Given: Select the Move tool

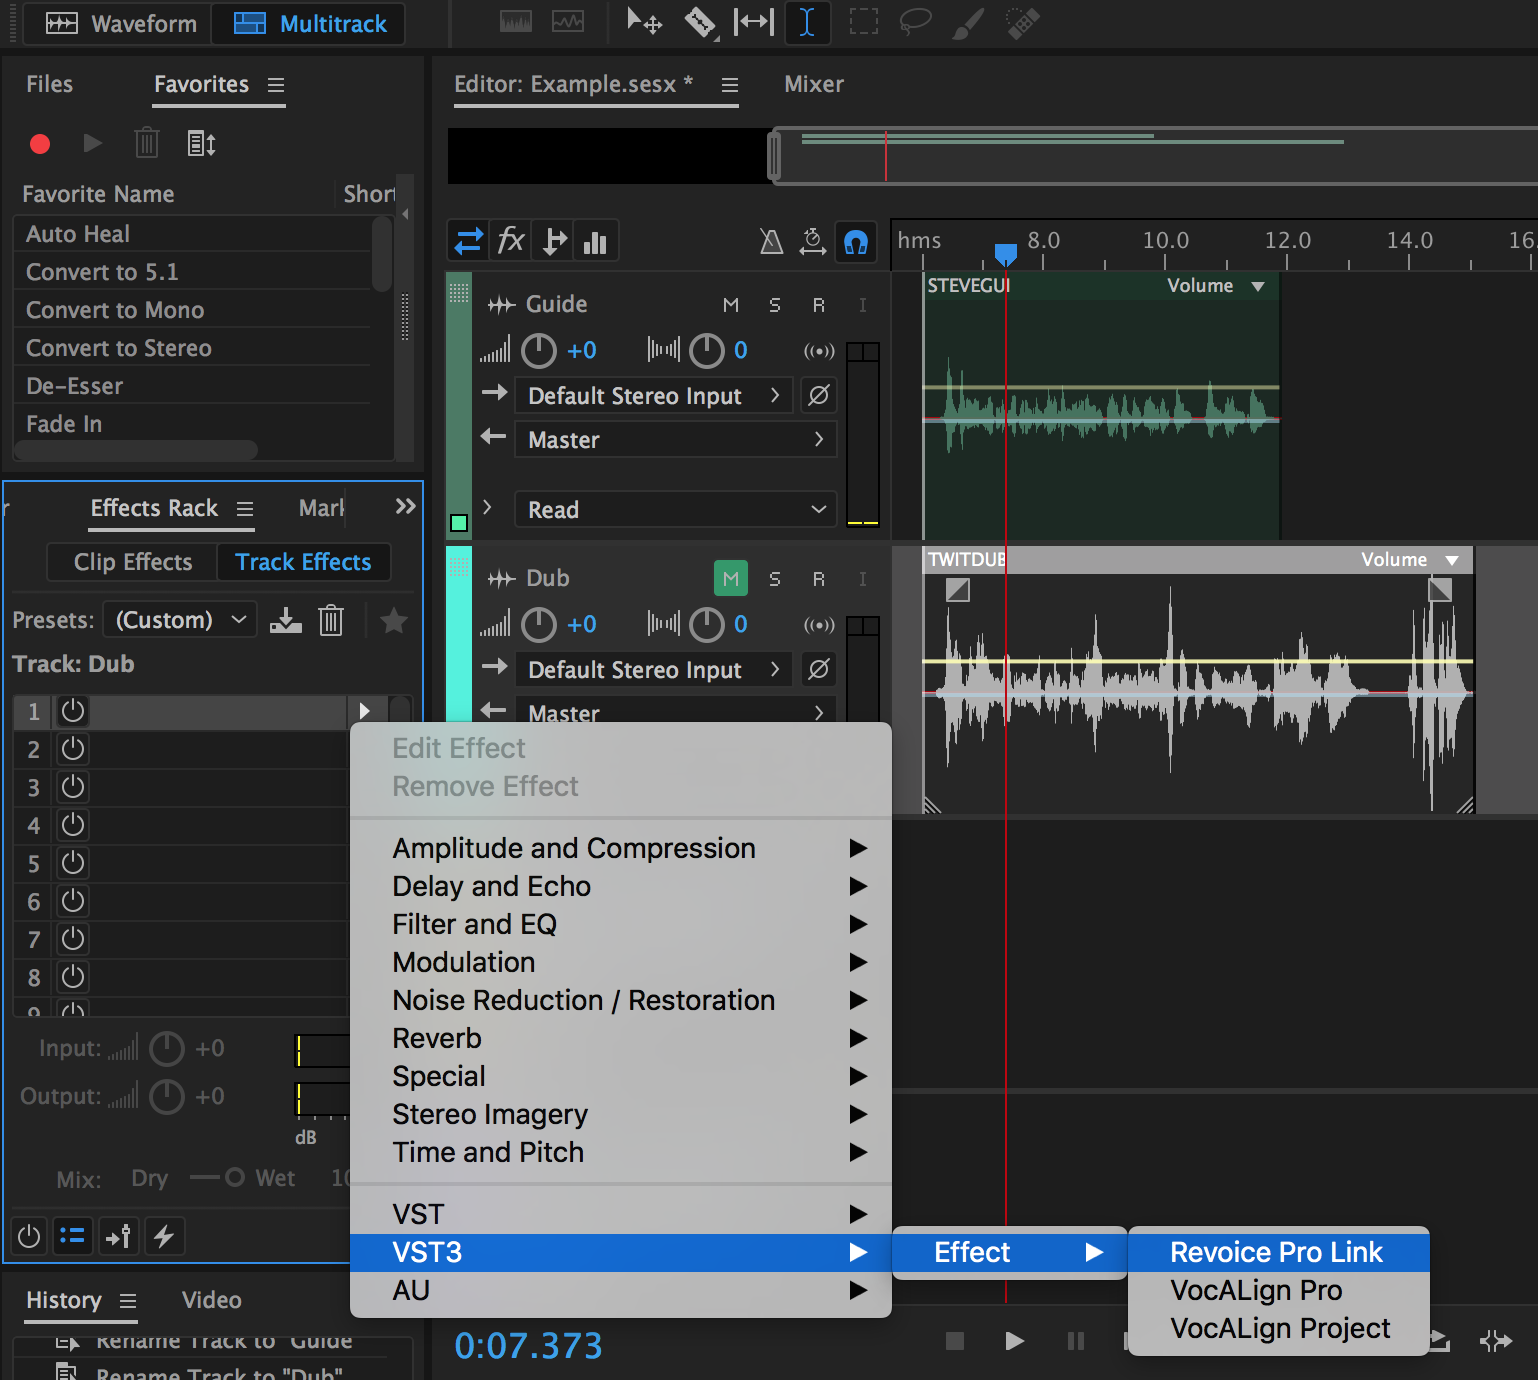Looking at the screenshot, I should coord(644,22).
